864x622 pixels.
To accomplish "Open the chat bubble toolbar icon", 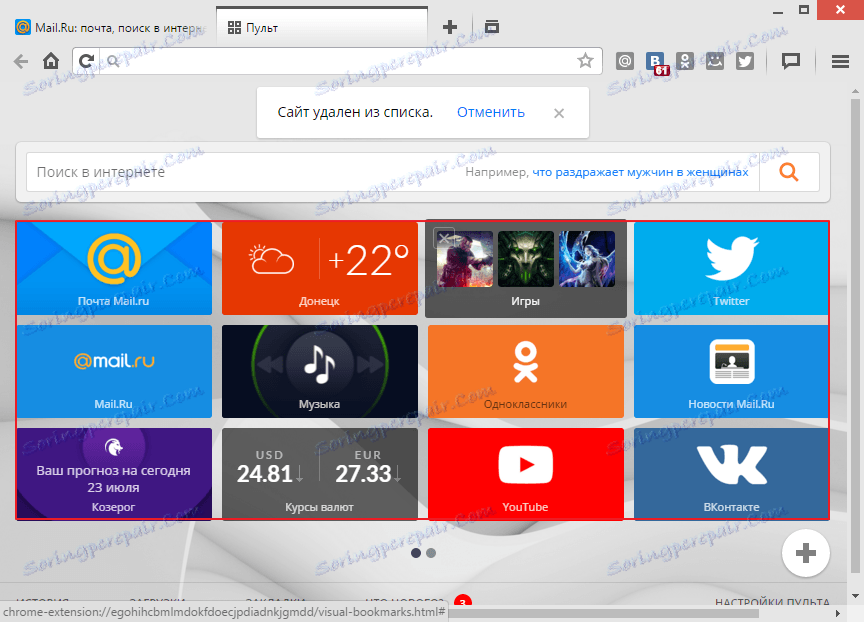I will point(791,61).
